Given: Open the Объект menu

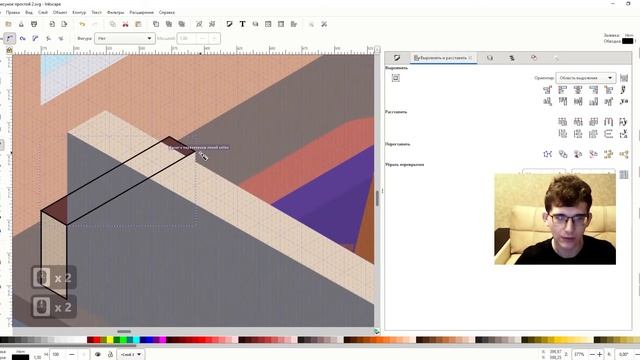Looking at the screenshot, I should (x=60, y=13).
